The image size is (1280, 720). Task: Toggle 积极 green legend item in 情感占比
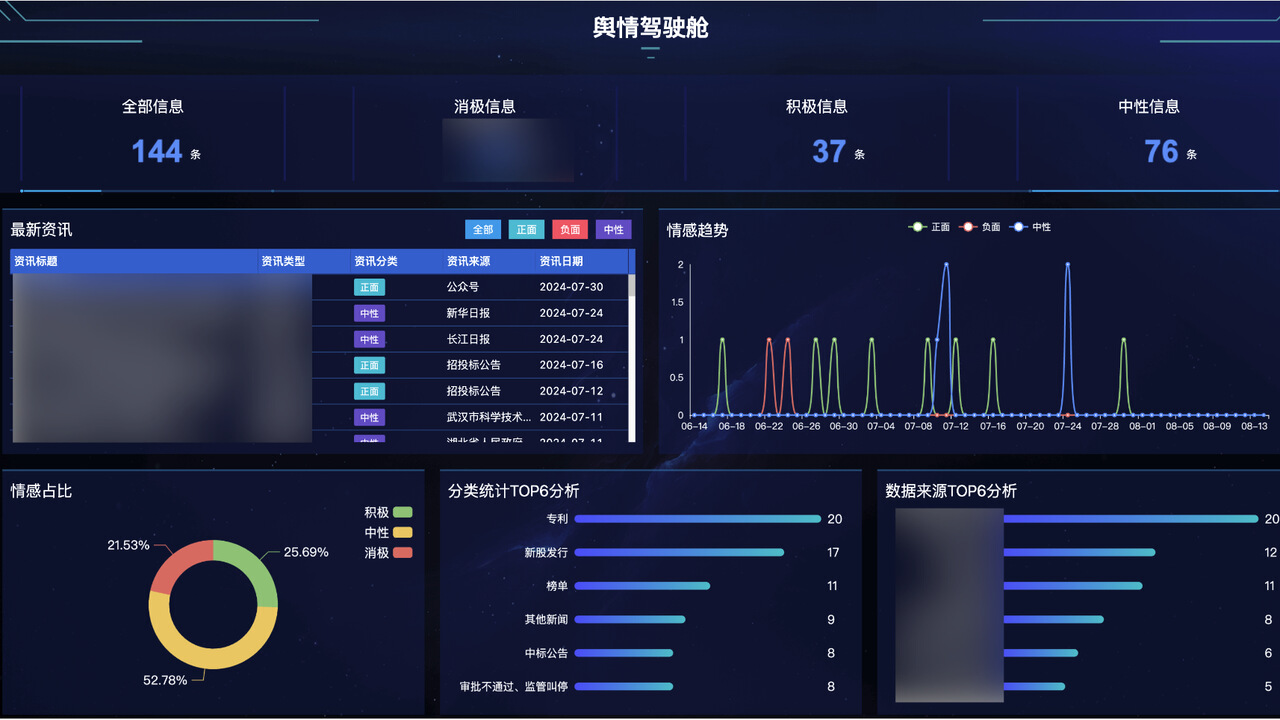[x=402, y=513]
